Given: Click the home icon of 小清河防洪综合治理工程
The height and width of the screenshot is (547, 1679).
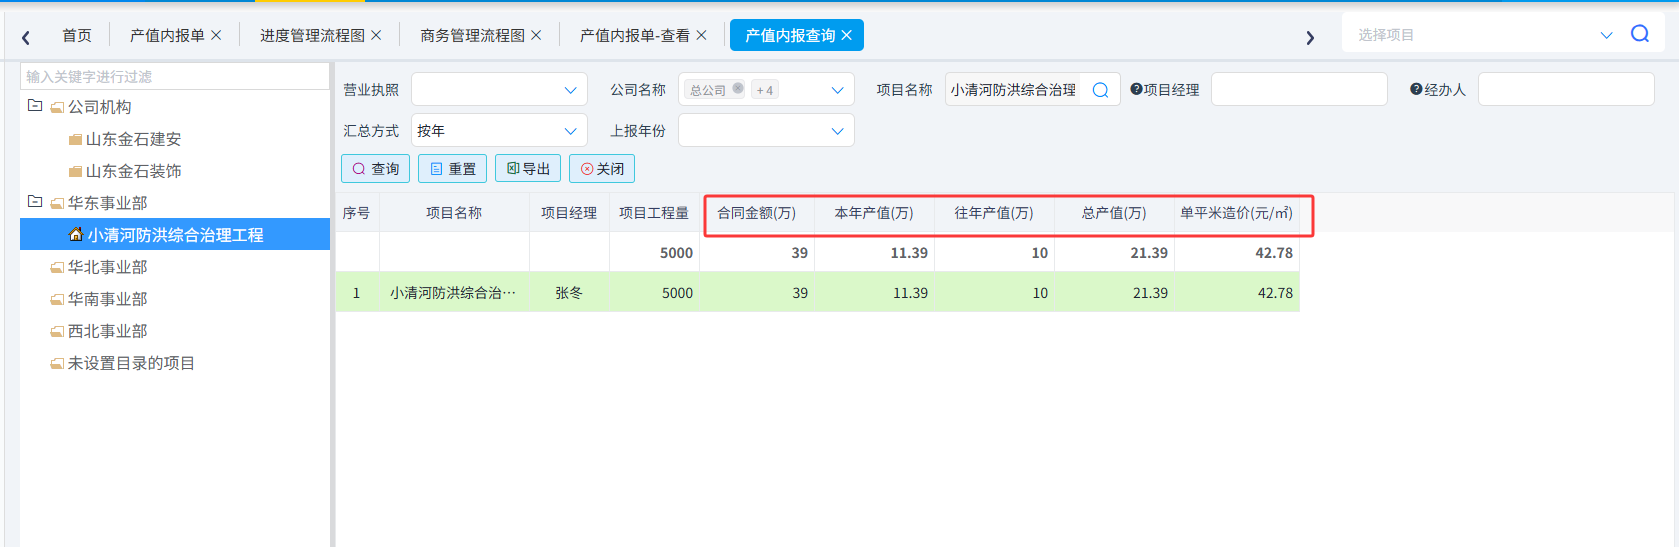Looking at the screenshot, I should [75, 235].
